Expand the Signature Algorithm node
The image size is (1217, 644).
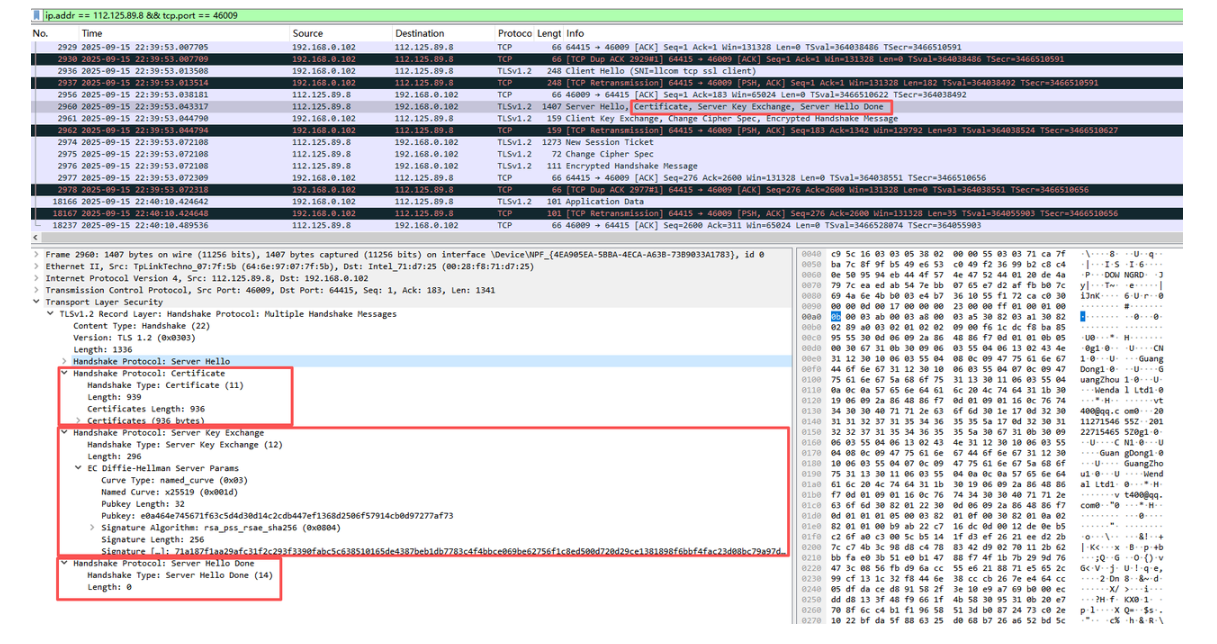click(x=93, y=527)
